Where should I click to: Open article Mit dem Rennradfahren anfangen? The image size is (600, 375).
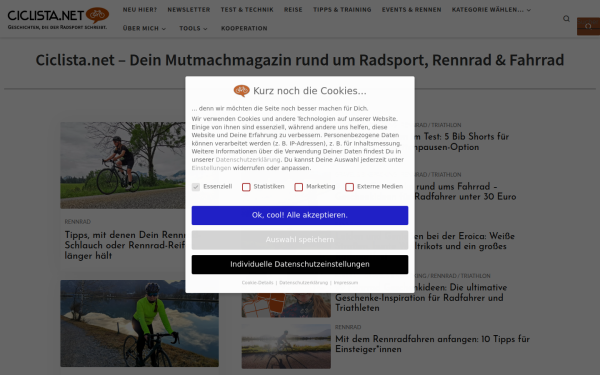coord(432,344)
